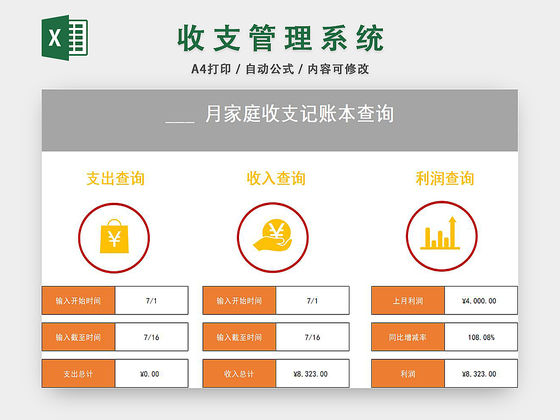Edit expense end date 7/16 field
The image size is (560, 420).
point(151,337)
